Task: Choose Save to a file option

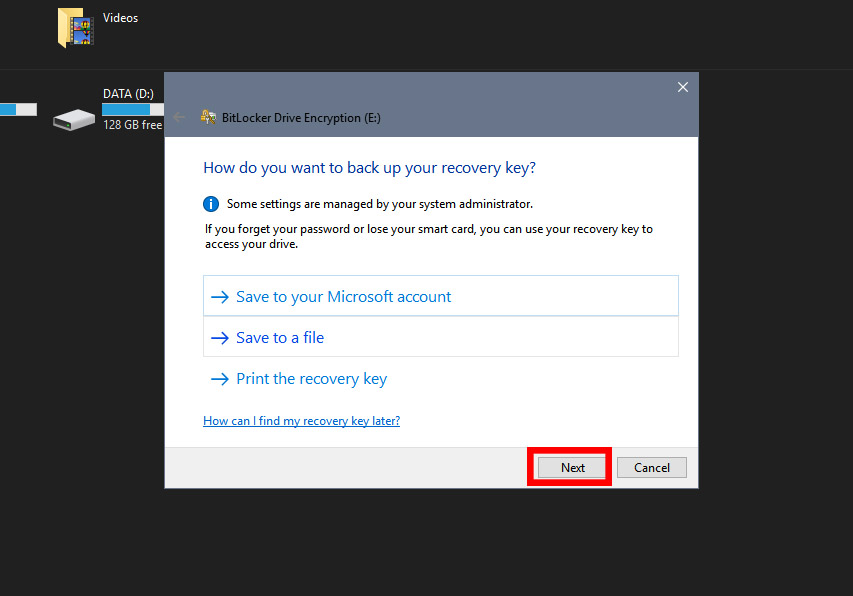Action: tap(280, 338)
